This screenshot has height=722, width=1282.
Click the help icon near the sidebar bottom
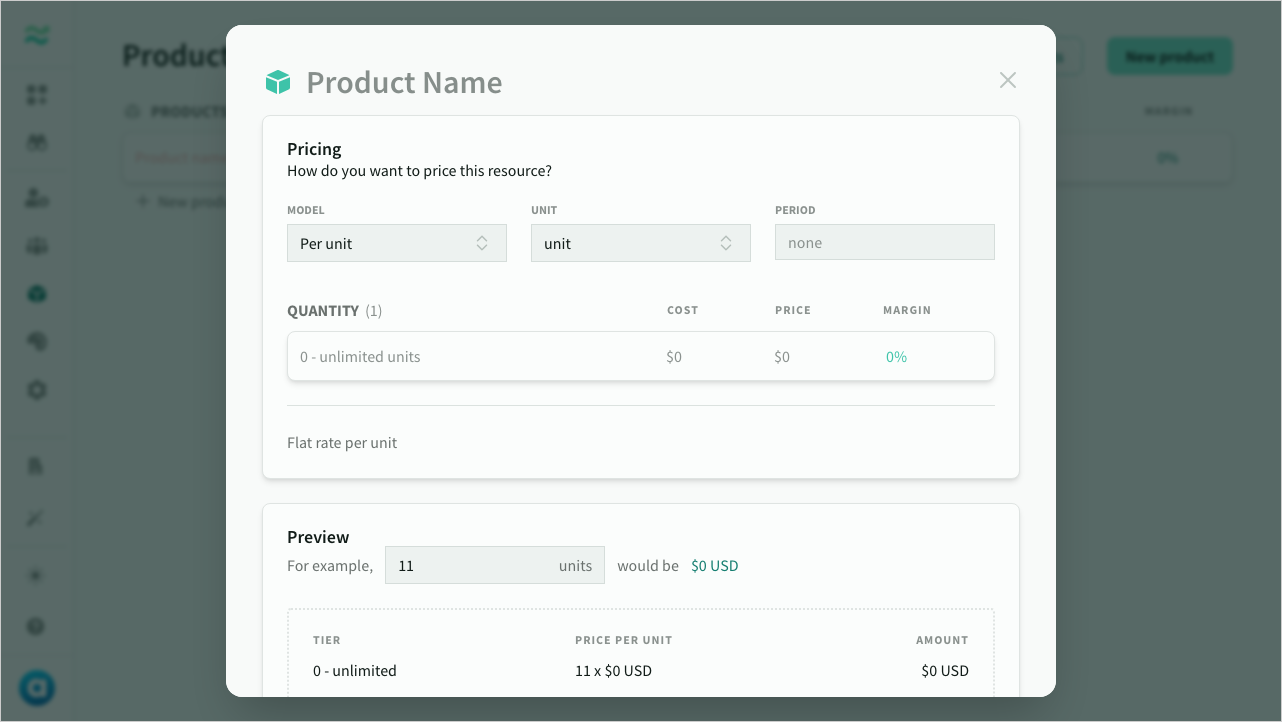[x=37, y=627]
